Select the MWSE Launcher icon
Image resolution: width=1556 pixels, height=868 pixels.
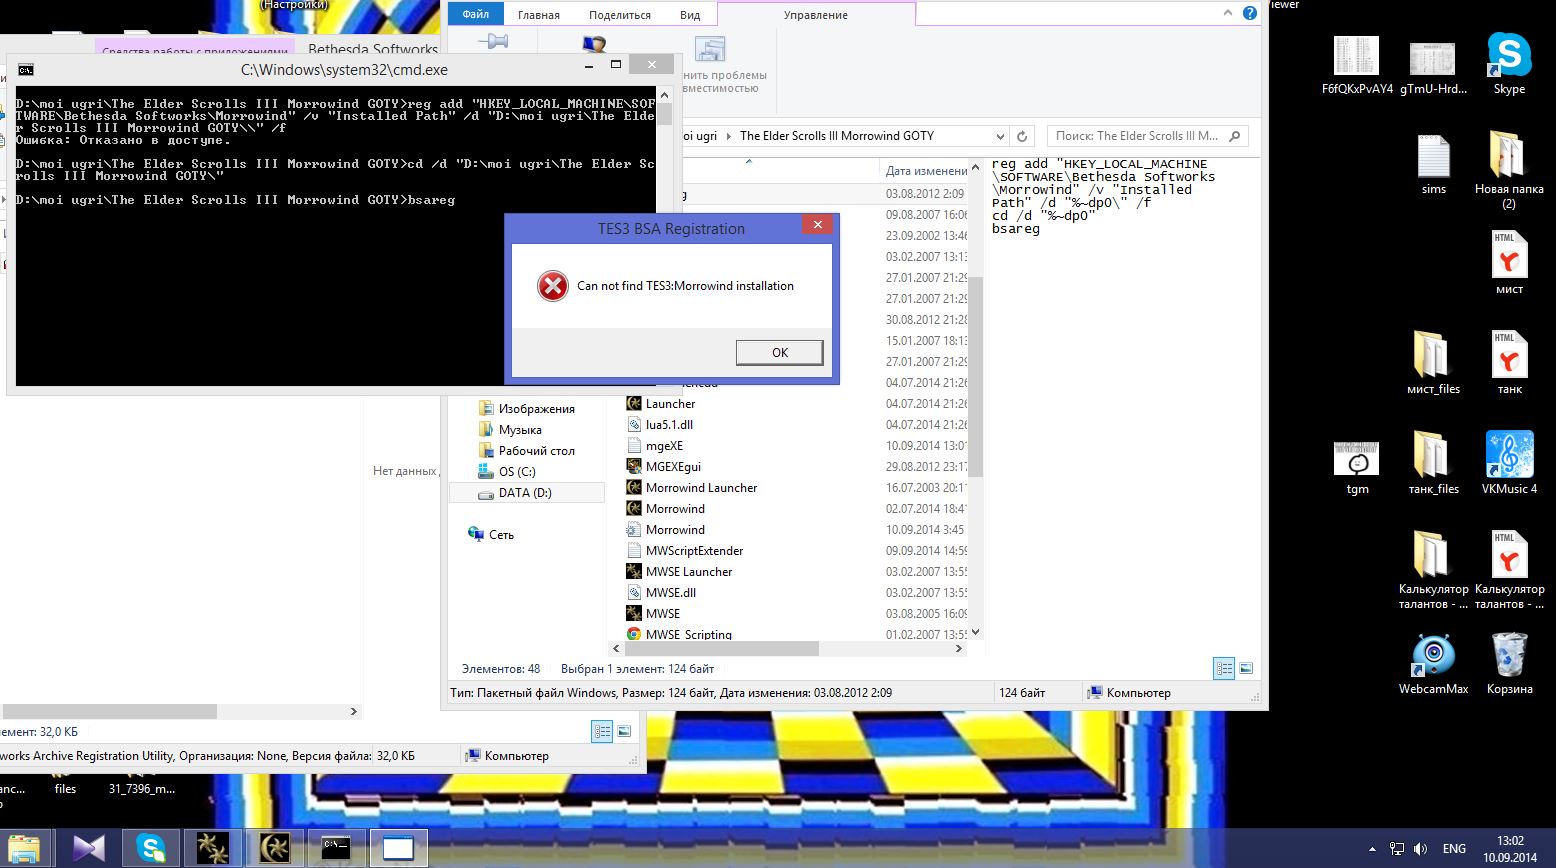click(x=633, y=572)
